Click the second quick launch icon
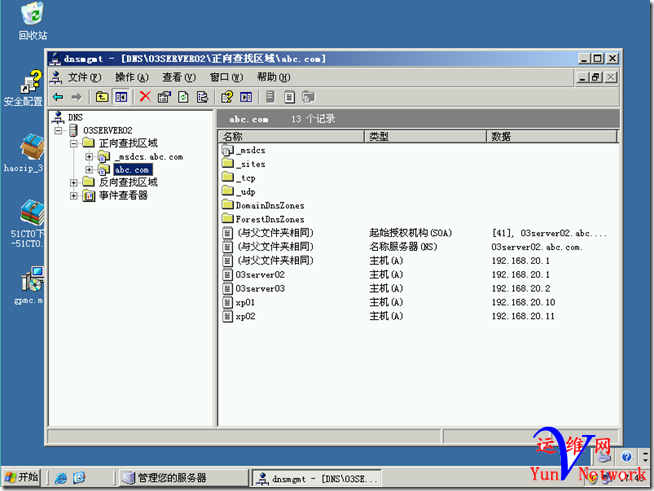654x491 pixels. 79,478
